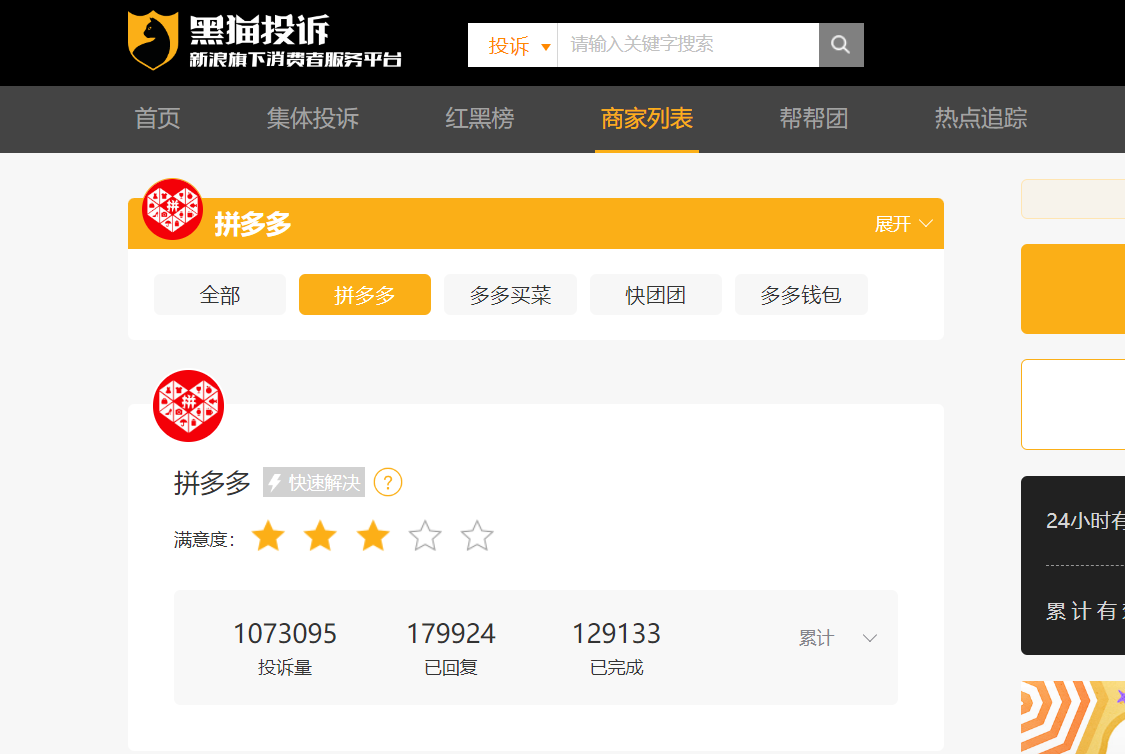Open the 红黑榜 nav tab
This screenshot has width=1125, height=754.
pyautogui.click(x=479, y=118)
